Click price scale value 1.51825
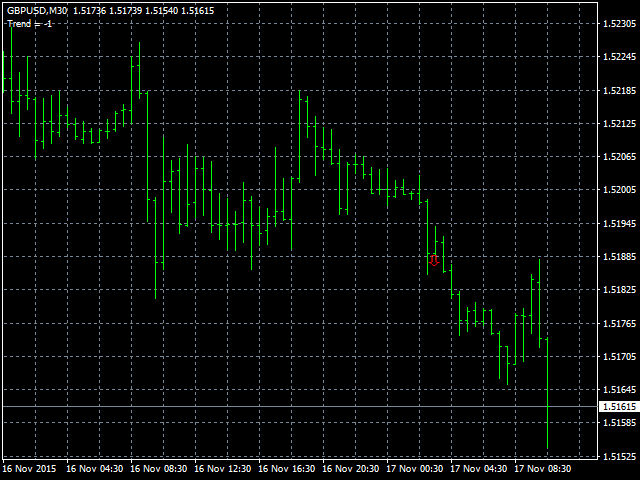Image resolution: width=640 pixels, height=480 pixels. point(619,290)
